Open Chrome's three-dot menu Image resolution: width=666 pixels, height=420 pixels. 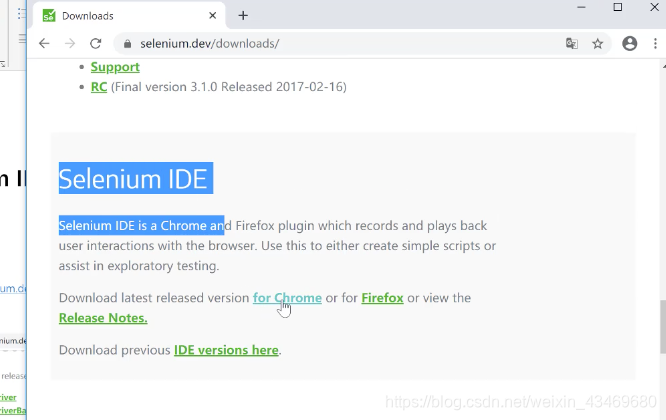(655, 43)
